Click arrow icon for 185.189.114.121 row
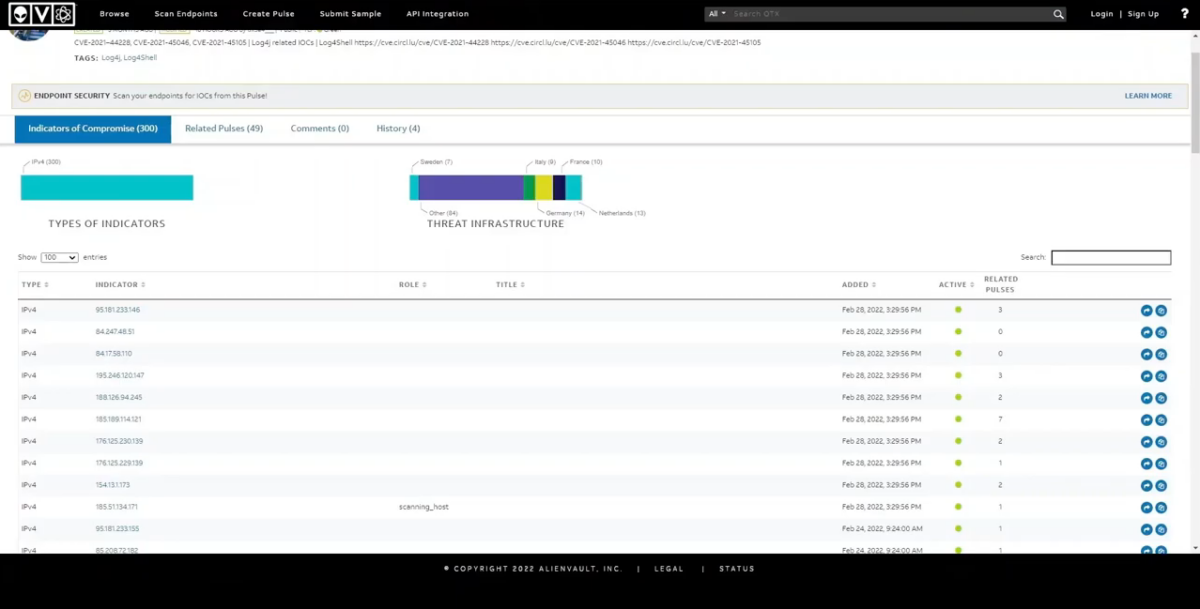The width and height of the screenshot is (1200, 609). tap(1146, 420)
